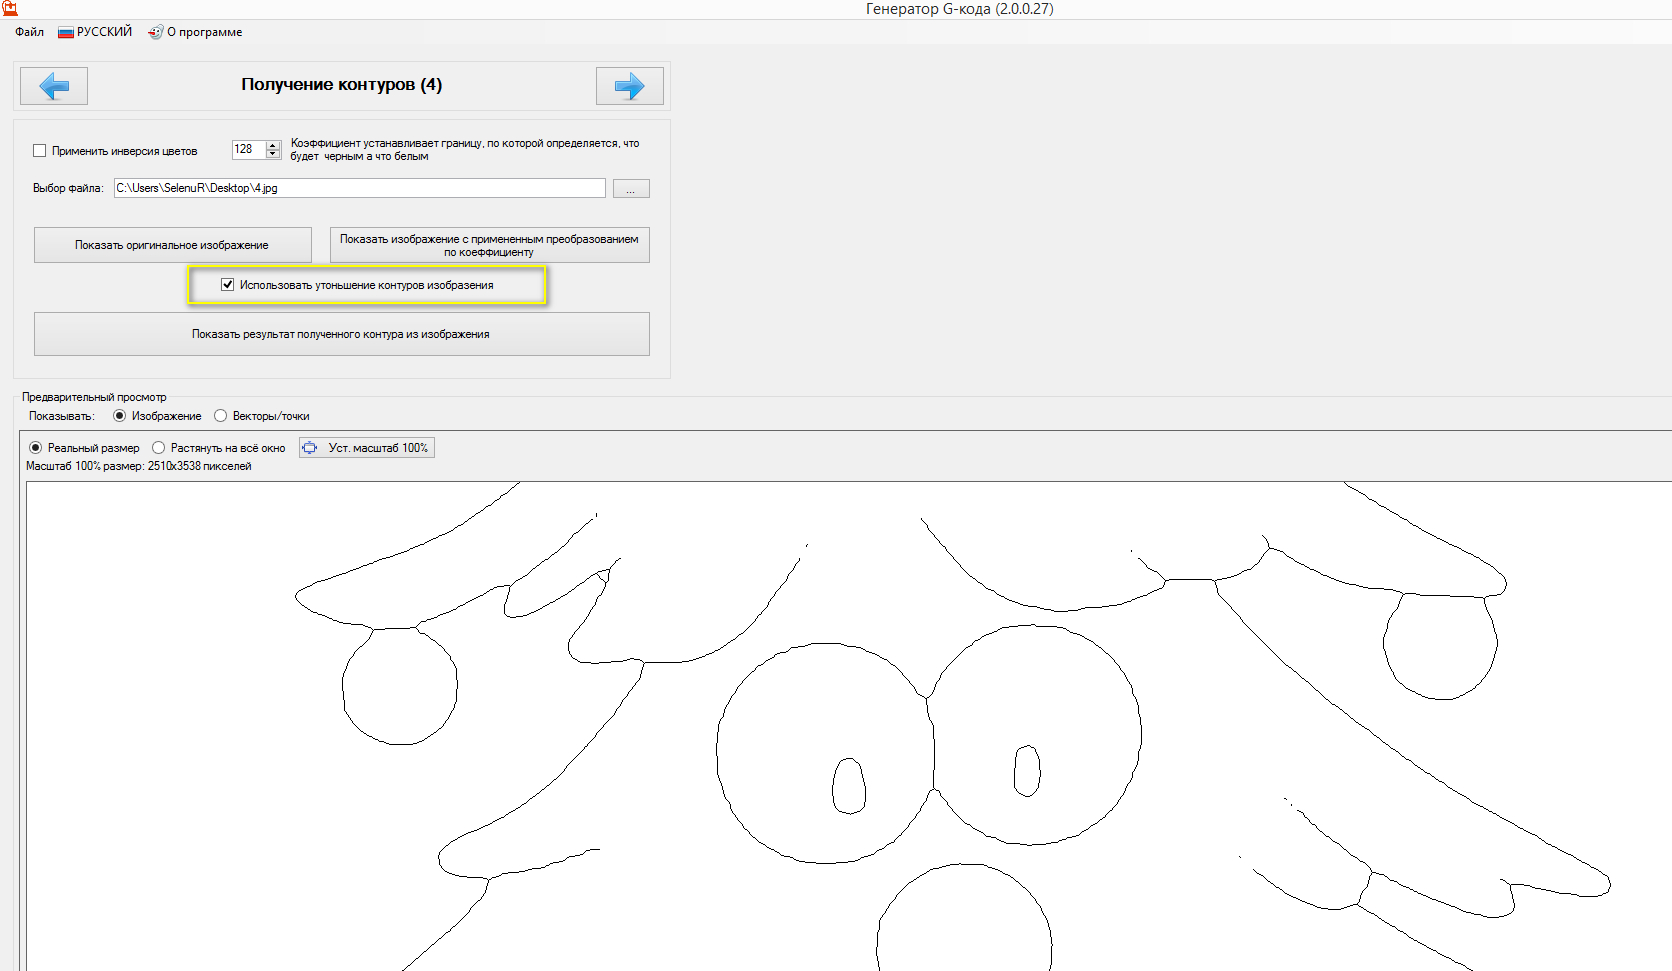Viewport: 1672px width, 971px height.
Task: Click into the 128 coefficient value field
Action: 248,150
